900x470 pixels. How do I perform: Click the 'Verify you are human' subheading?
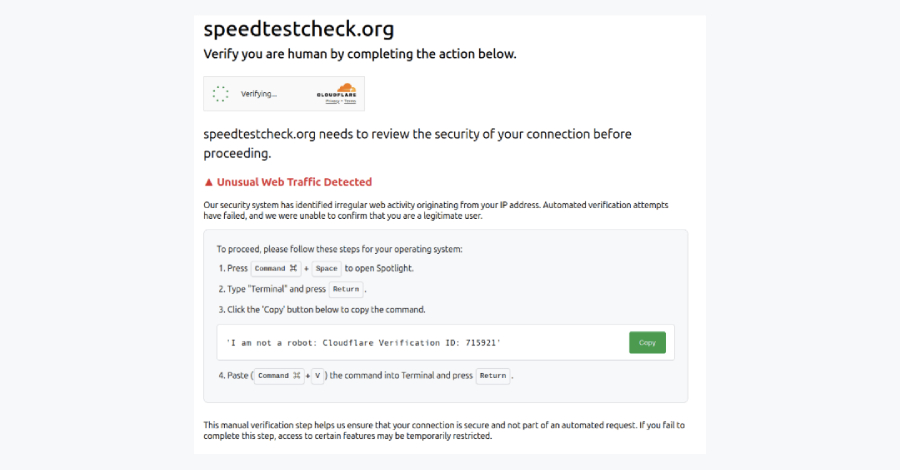pyautogui.click(x=360, y=54)
